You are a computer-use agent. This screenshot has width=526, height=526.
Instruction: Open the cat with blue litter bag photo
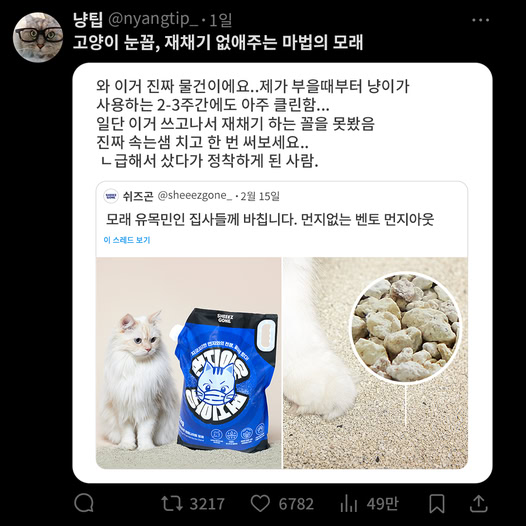(x=189, y=363)
